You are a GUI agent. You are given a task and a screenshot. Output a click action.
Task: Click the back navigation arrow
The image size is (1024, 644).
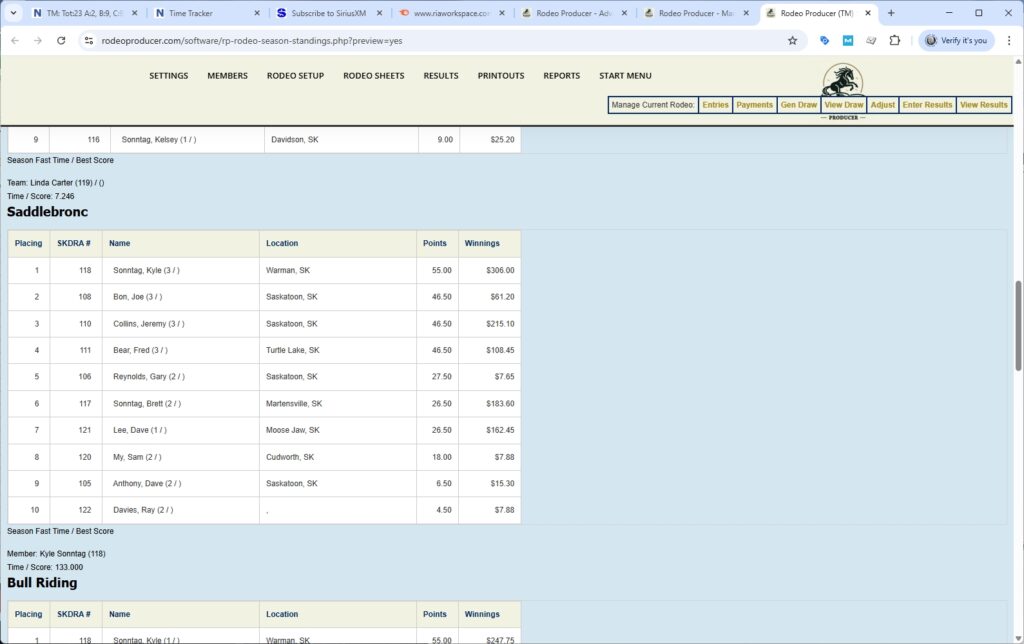click(x=15, y=40)
